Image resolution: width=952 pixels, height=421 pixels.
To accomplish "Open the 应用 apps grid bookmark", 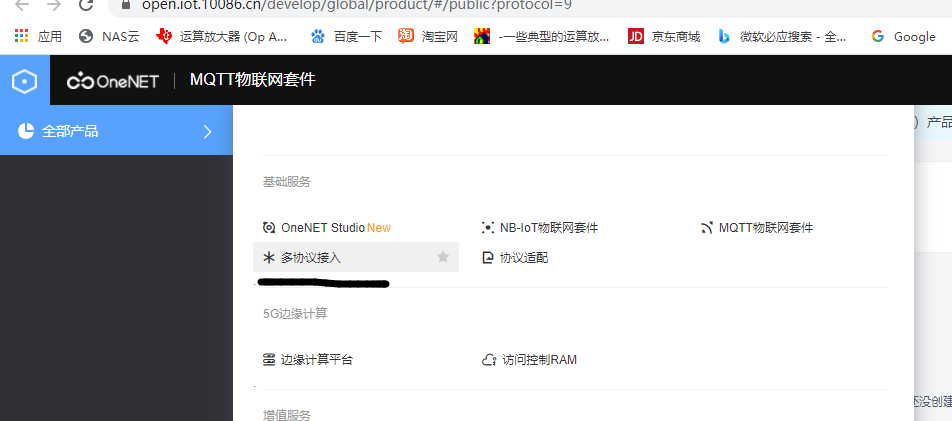I will (x=38, y=36).
